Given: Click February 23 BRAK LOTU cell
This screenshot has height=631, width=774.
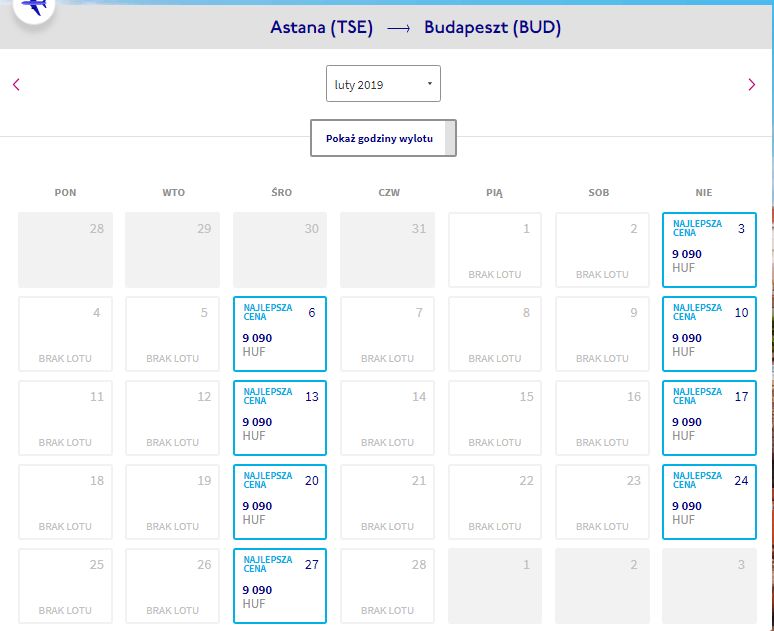Looking at the screenshot, I should (x=602, y=502).
